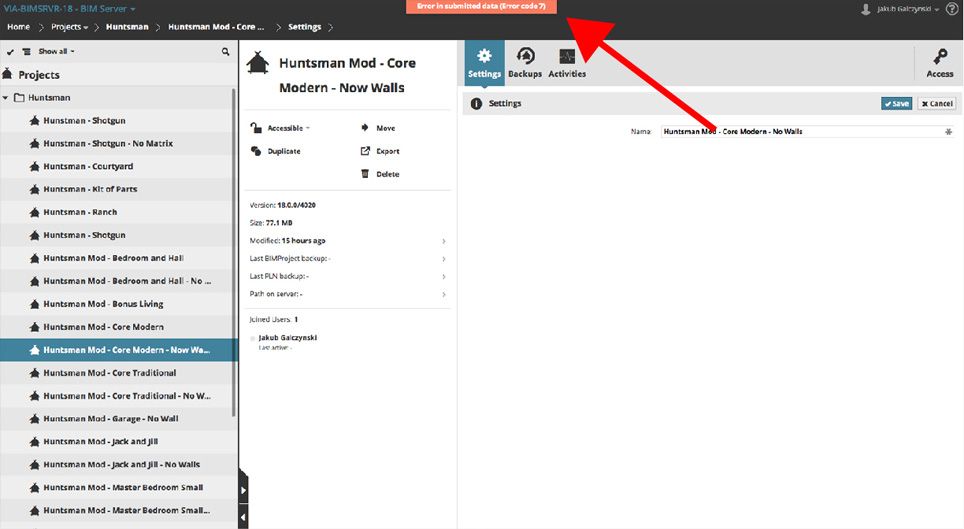
Task: Select Huntsman Mod - Core Modern - Now Walls row
Action: click(x=119, y=350)
